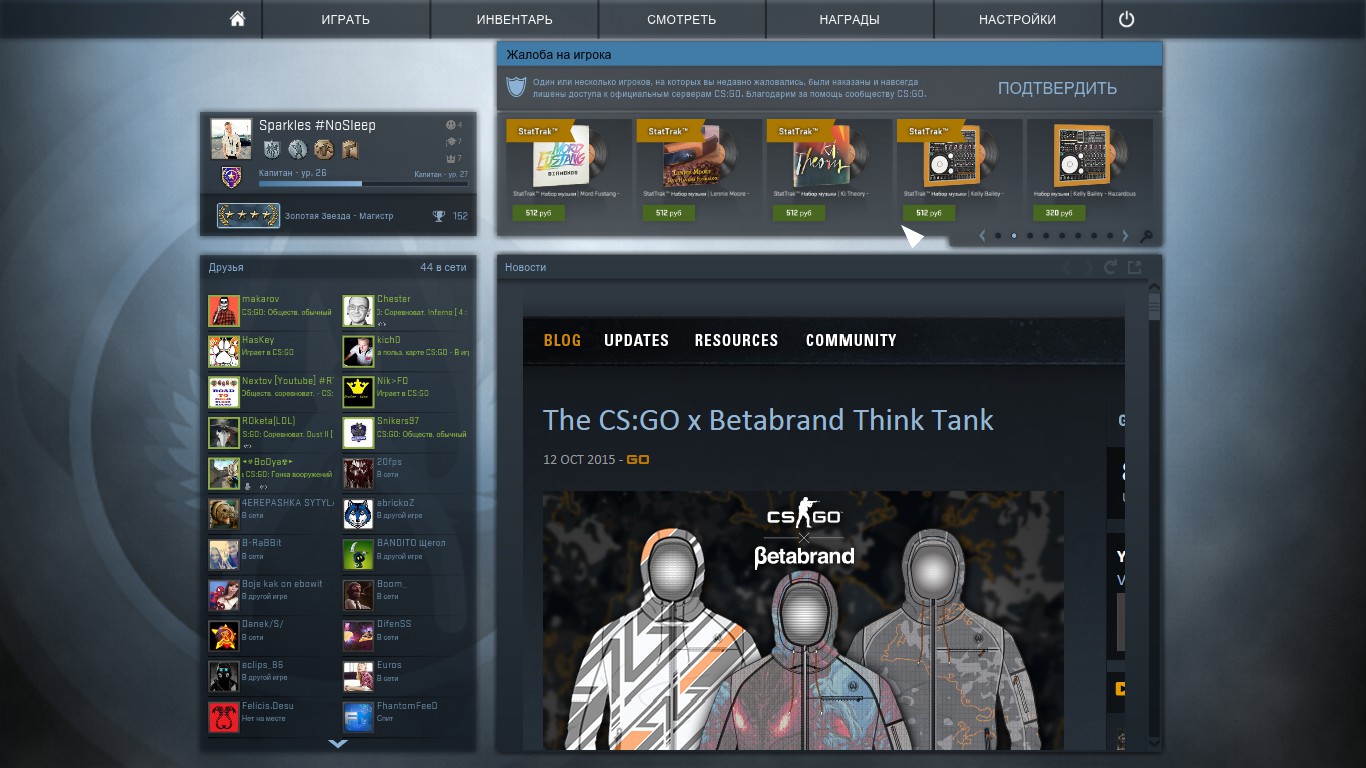The width and height of the screenshot is (1366, 768).
Task: Click the Золотая Звезда rank badge
Action: [248, 216]
